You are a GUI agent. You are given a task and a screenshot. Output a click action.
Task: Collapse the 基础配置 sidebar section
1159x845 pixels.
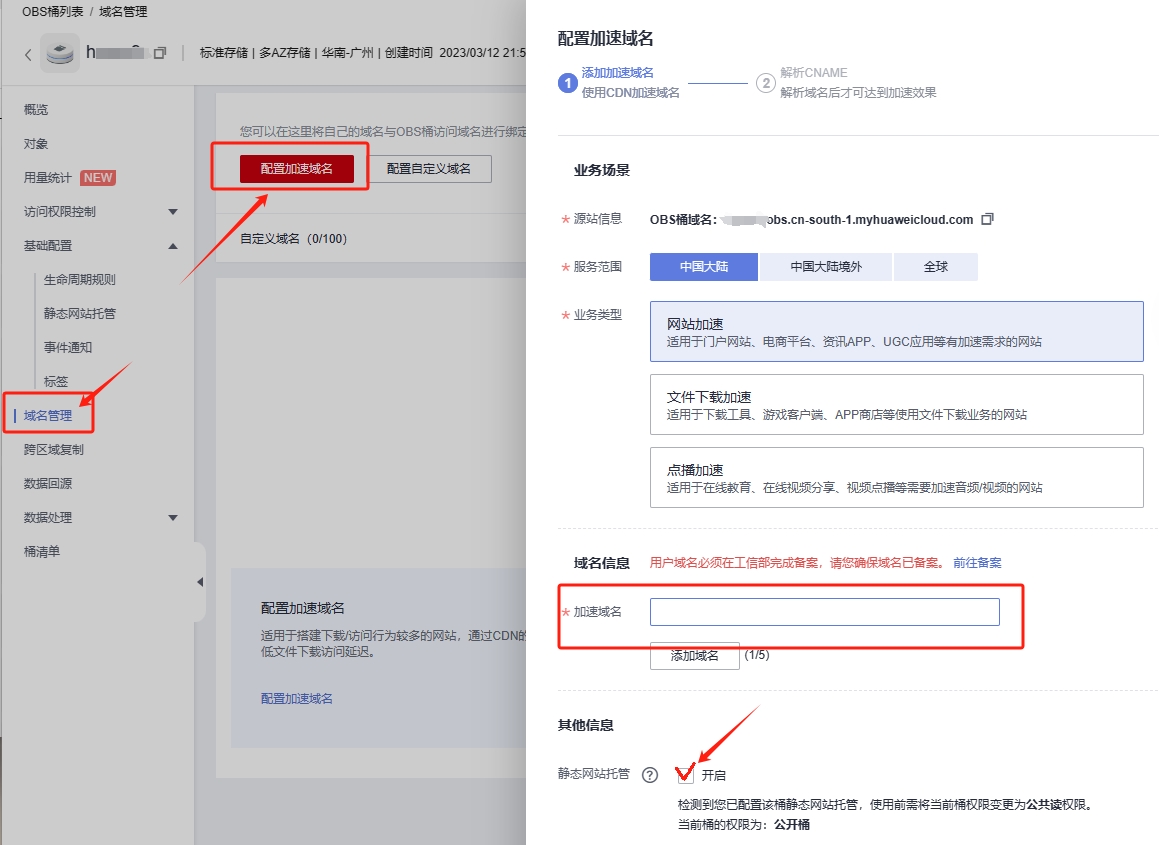(x=173, y=246)
